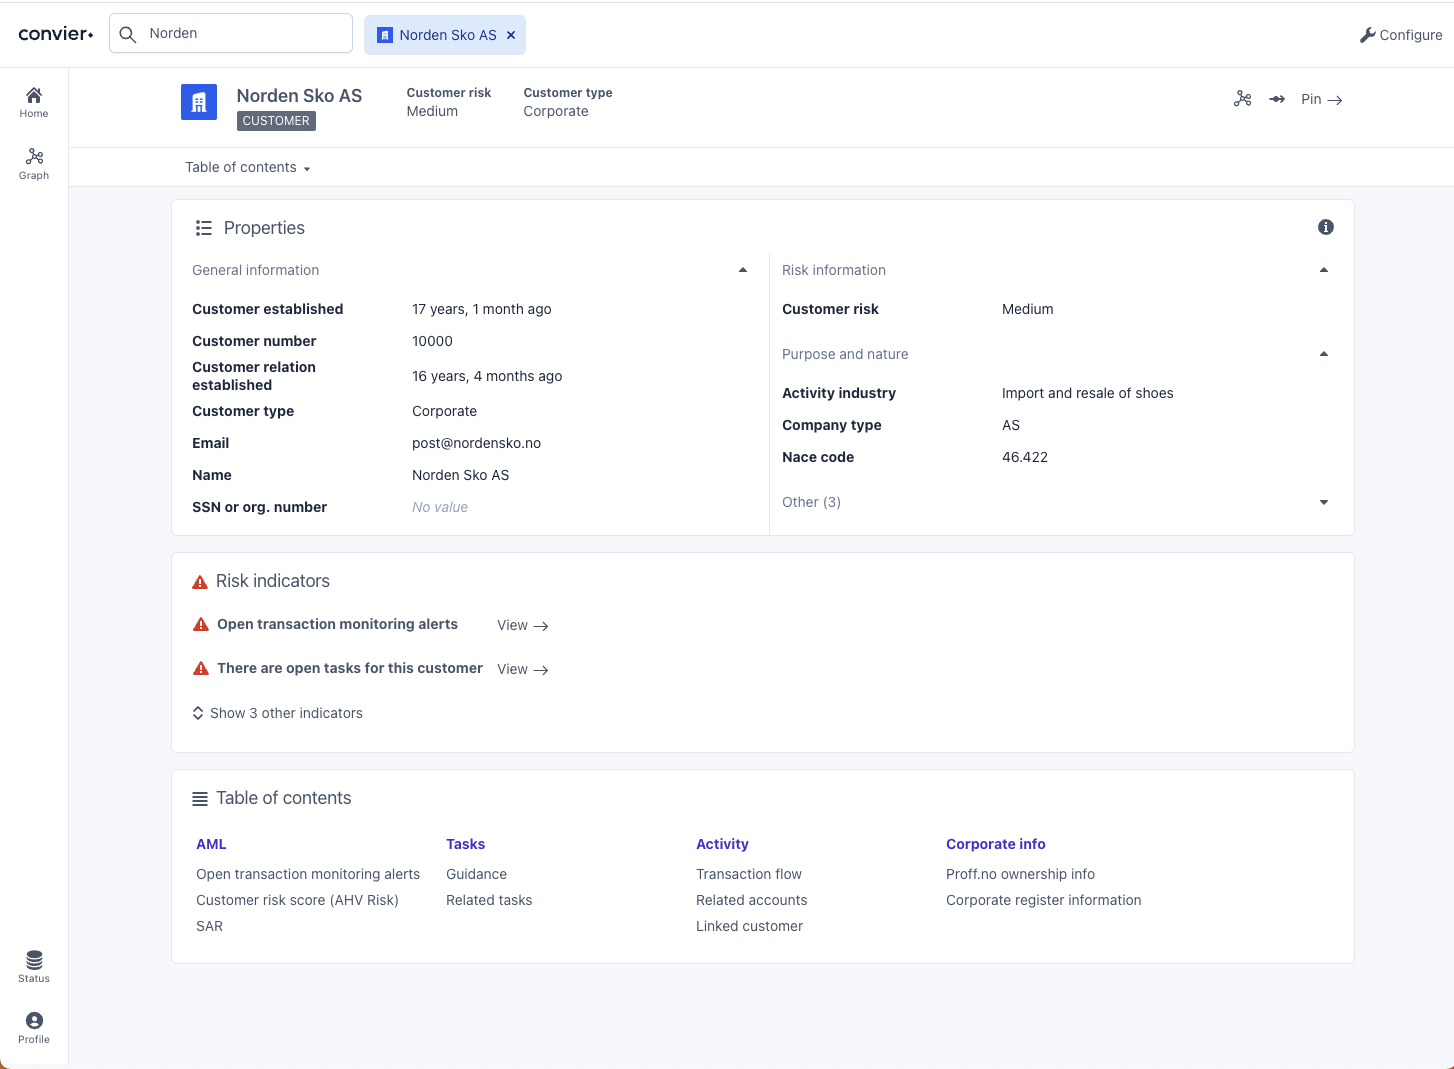View open tasks for this customer
1454x1069 pixels.
click(523, 669)
